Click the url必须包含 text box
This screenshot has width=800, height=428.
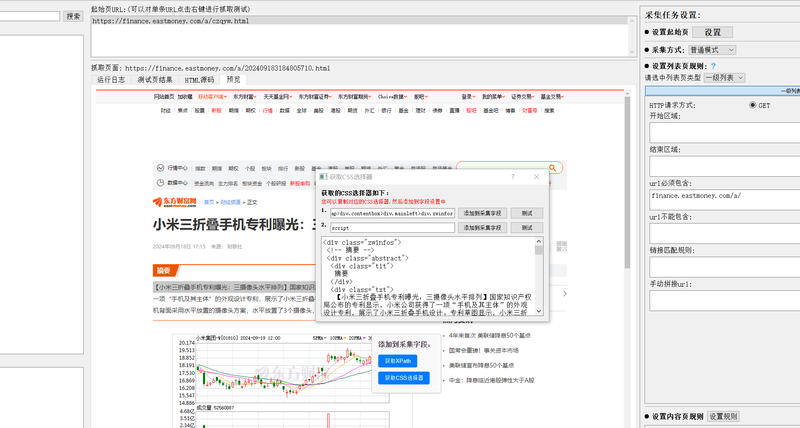pyautogui.click(x=724, y=200)
